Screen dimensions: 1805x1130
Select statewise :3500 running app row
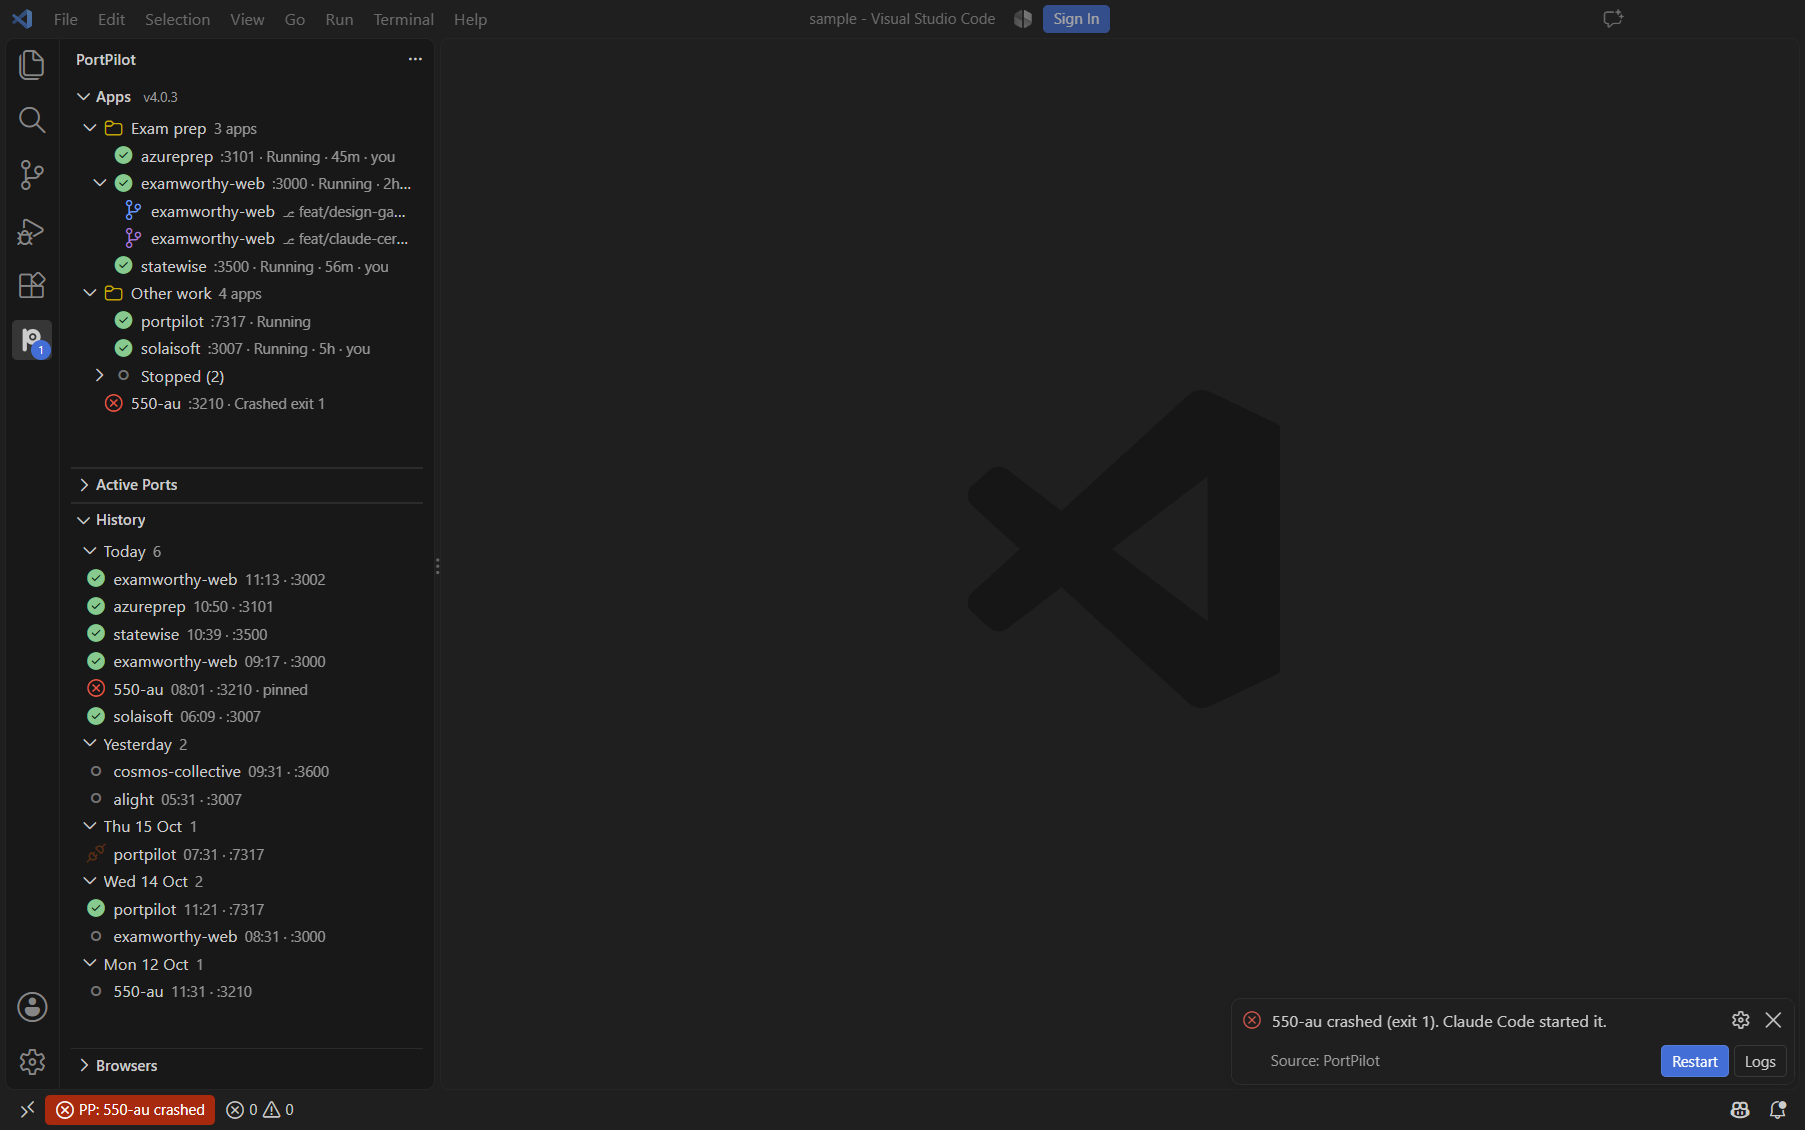(x=246, y=266)
